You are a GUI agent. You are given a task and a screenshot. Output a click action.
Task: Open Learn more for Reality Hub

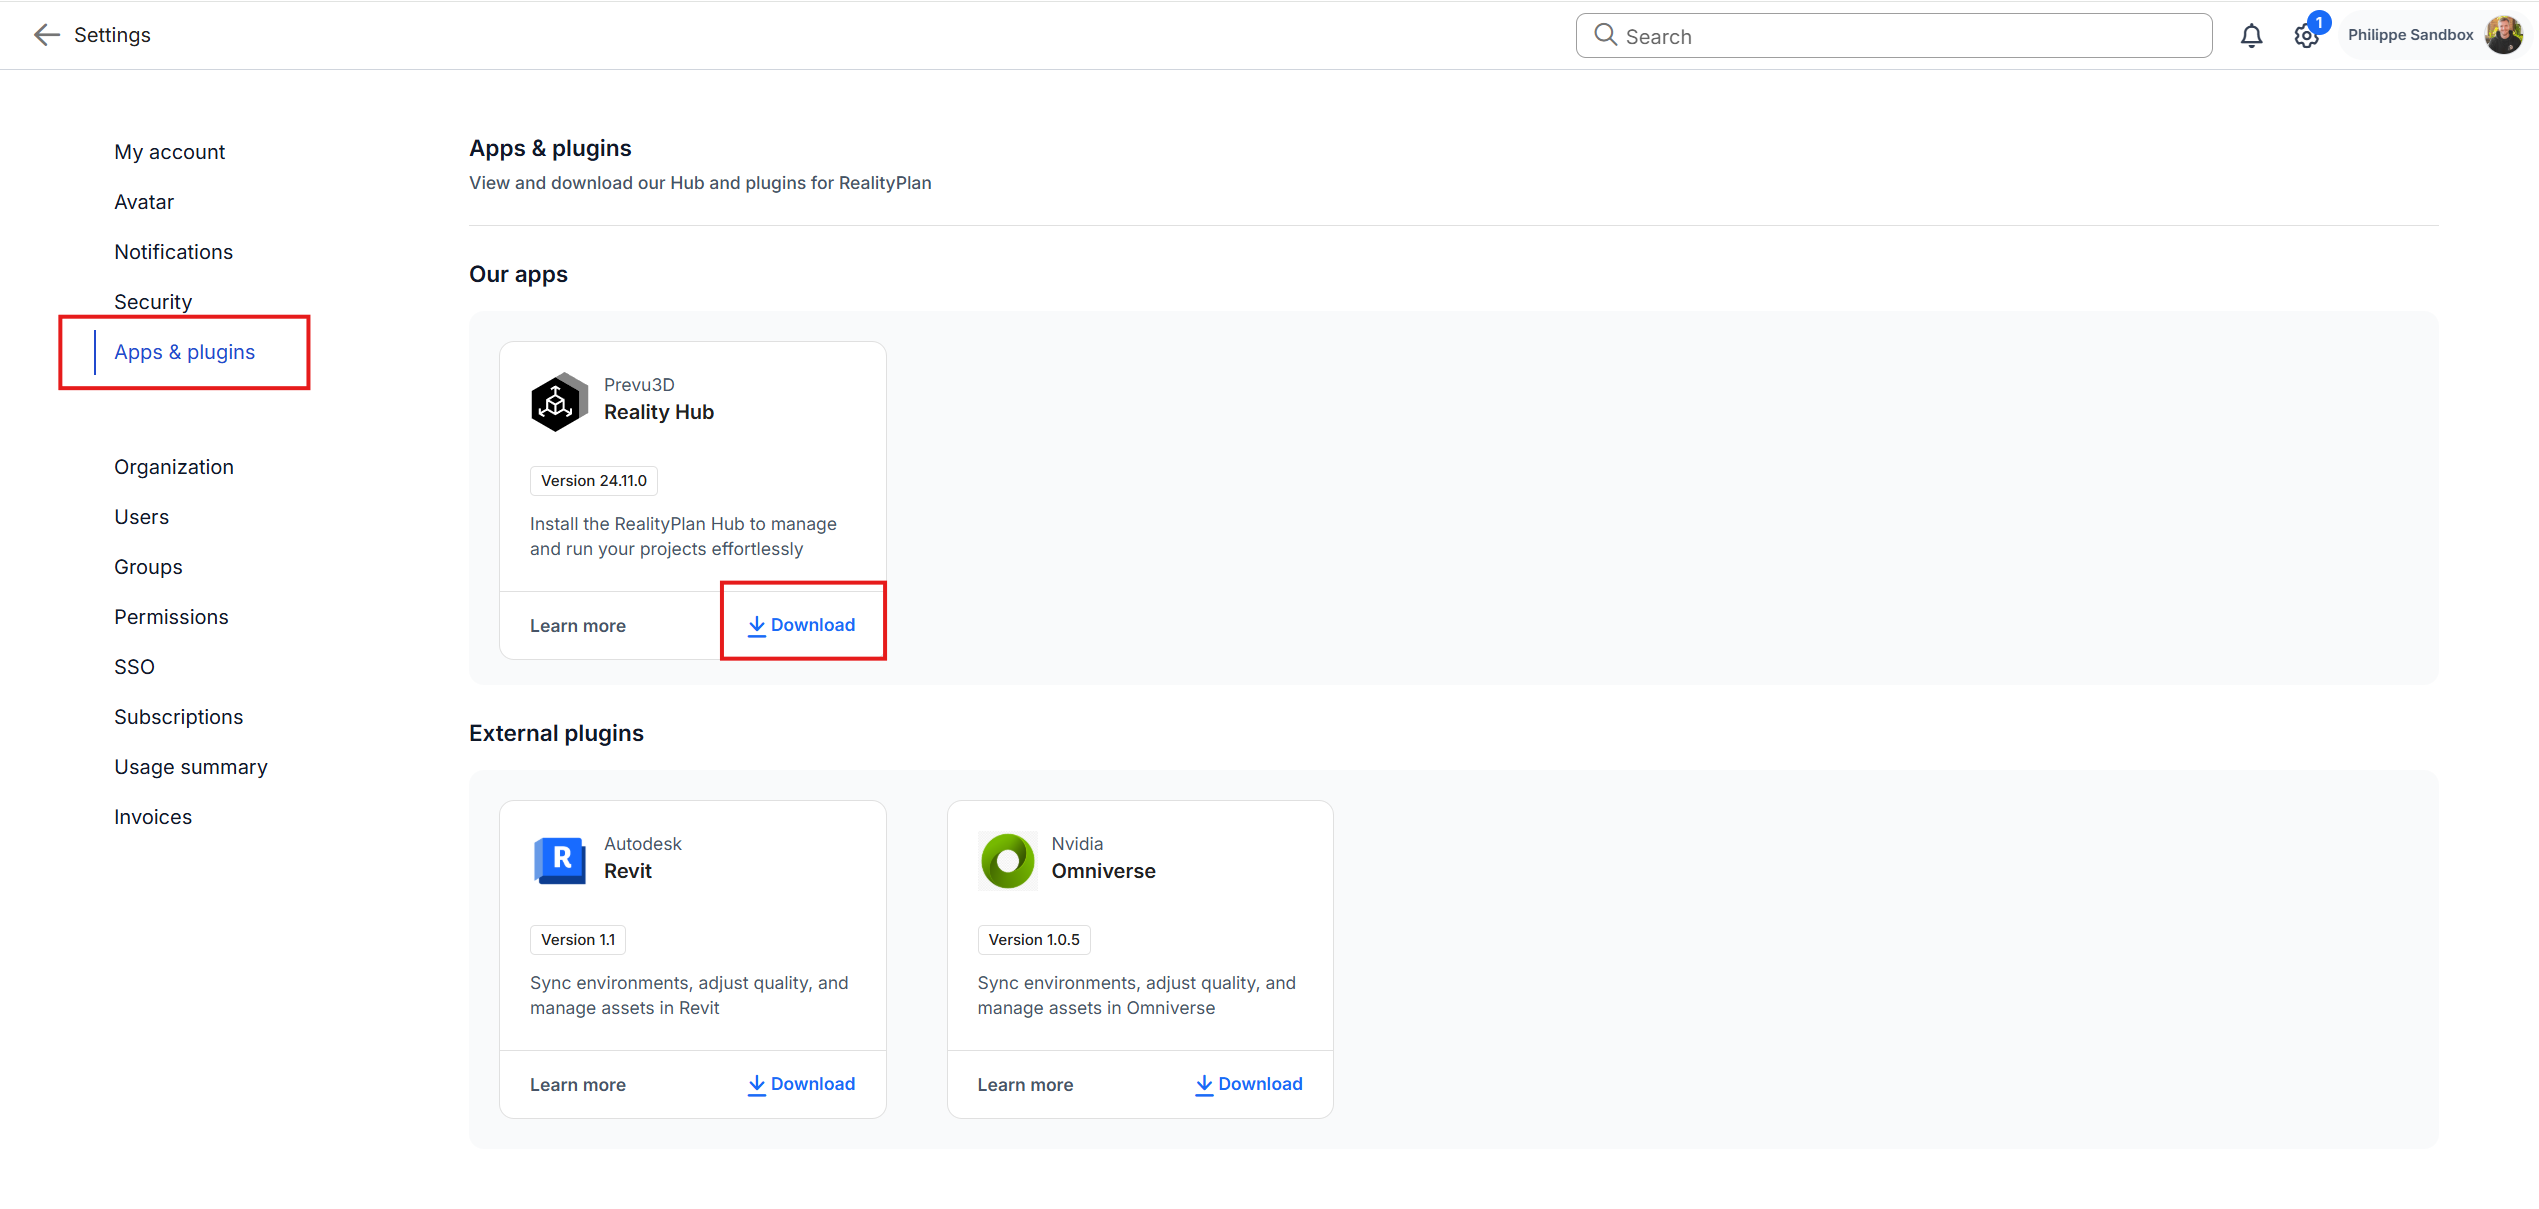pyautogui.click(x=578, y=626)
